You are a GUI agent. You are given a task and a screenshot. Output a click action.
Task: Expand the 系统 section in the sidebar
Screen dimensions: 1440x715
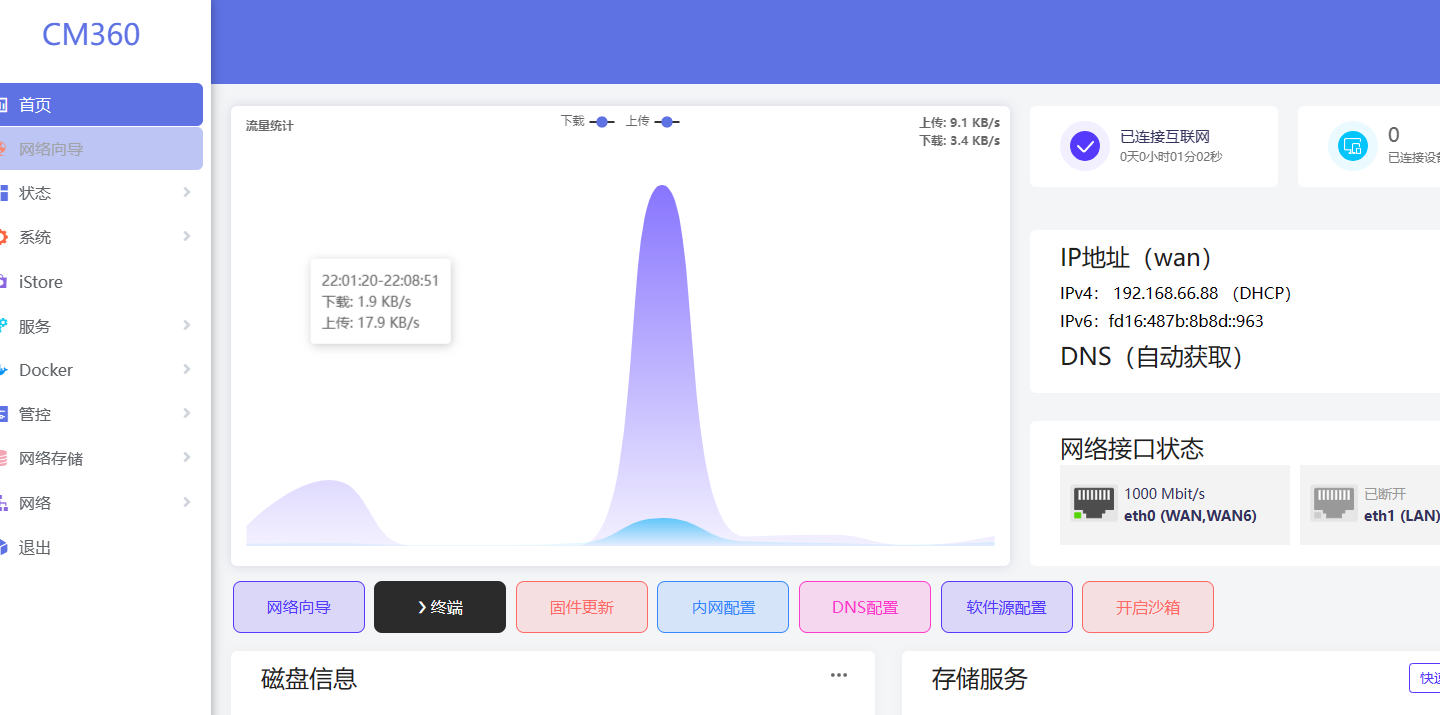click(186, 237)
